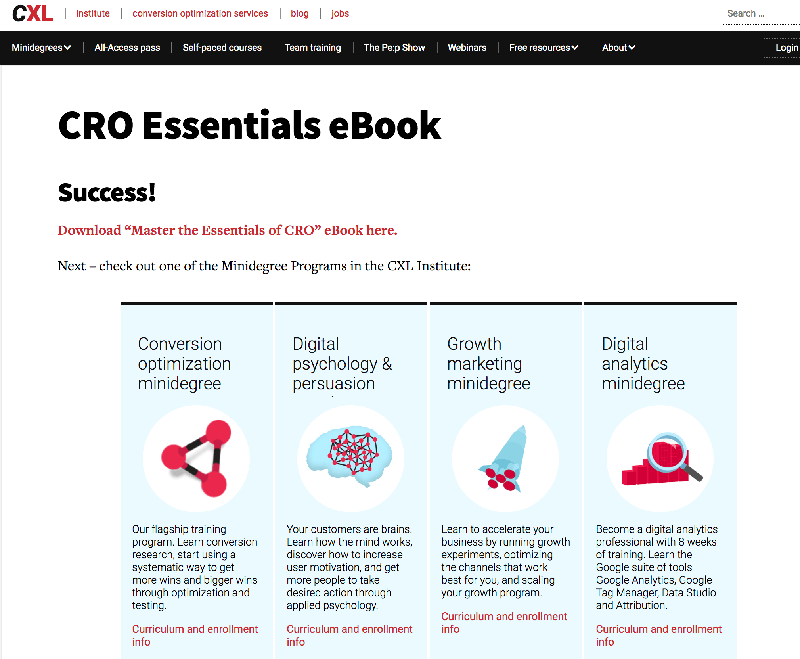Click the conversion optimization molecule icon
Screen dimensions: 800x659
click(197, 458)
